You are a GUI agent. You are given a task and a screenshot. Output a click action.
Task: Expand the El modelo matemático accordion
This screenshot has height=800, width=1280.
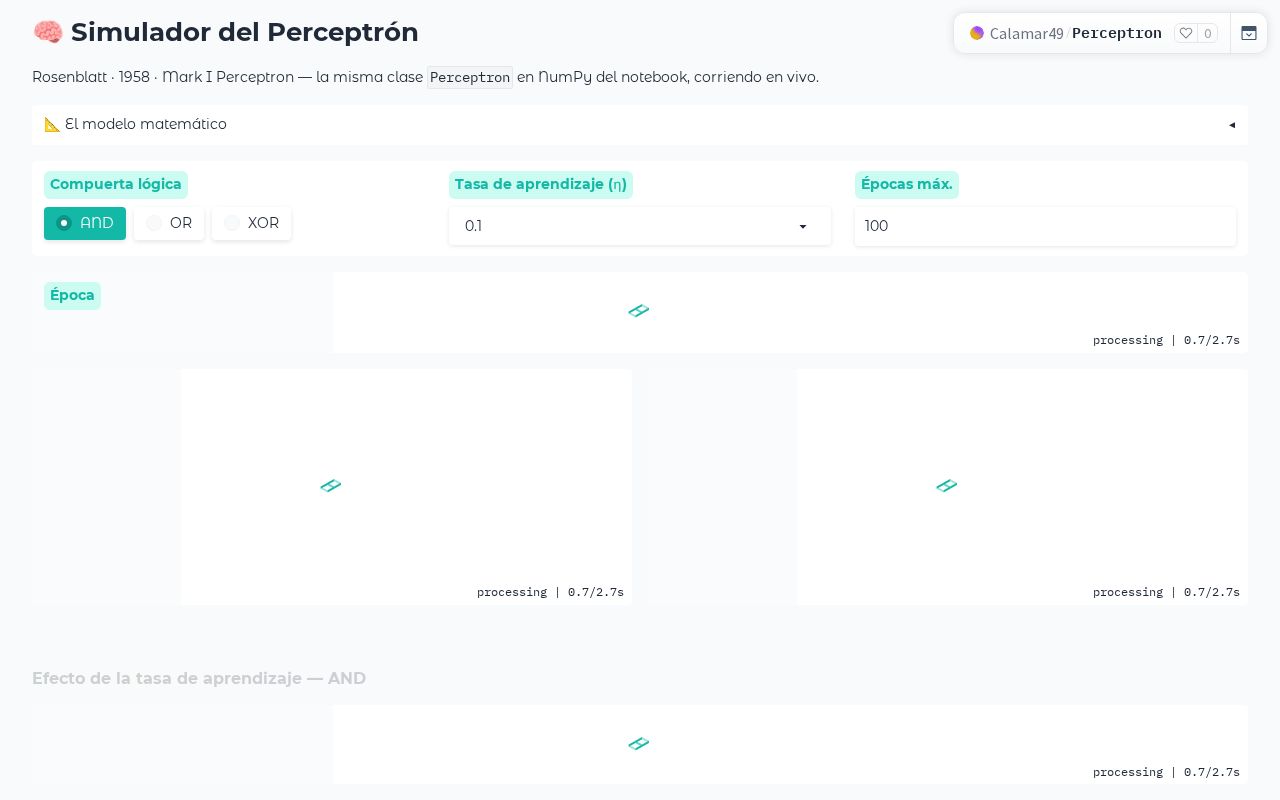coord(640,124)
